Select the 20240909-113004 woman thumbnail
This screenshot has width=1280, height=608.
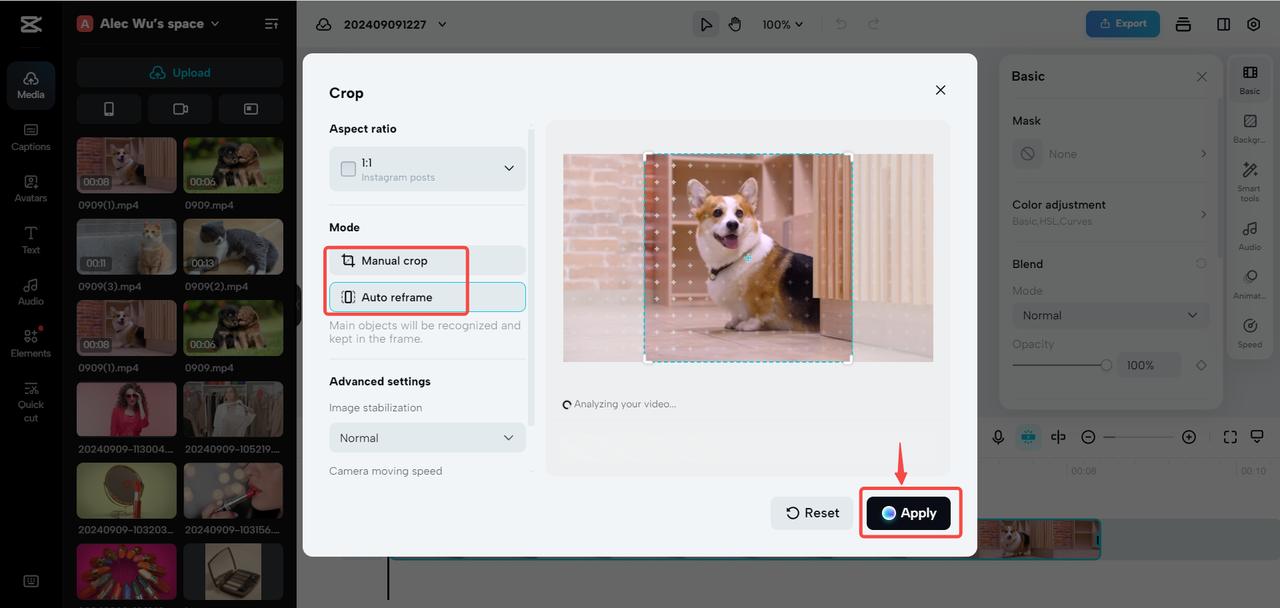click(127, 410)
